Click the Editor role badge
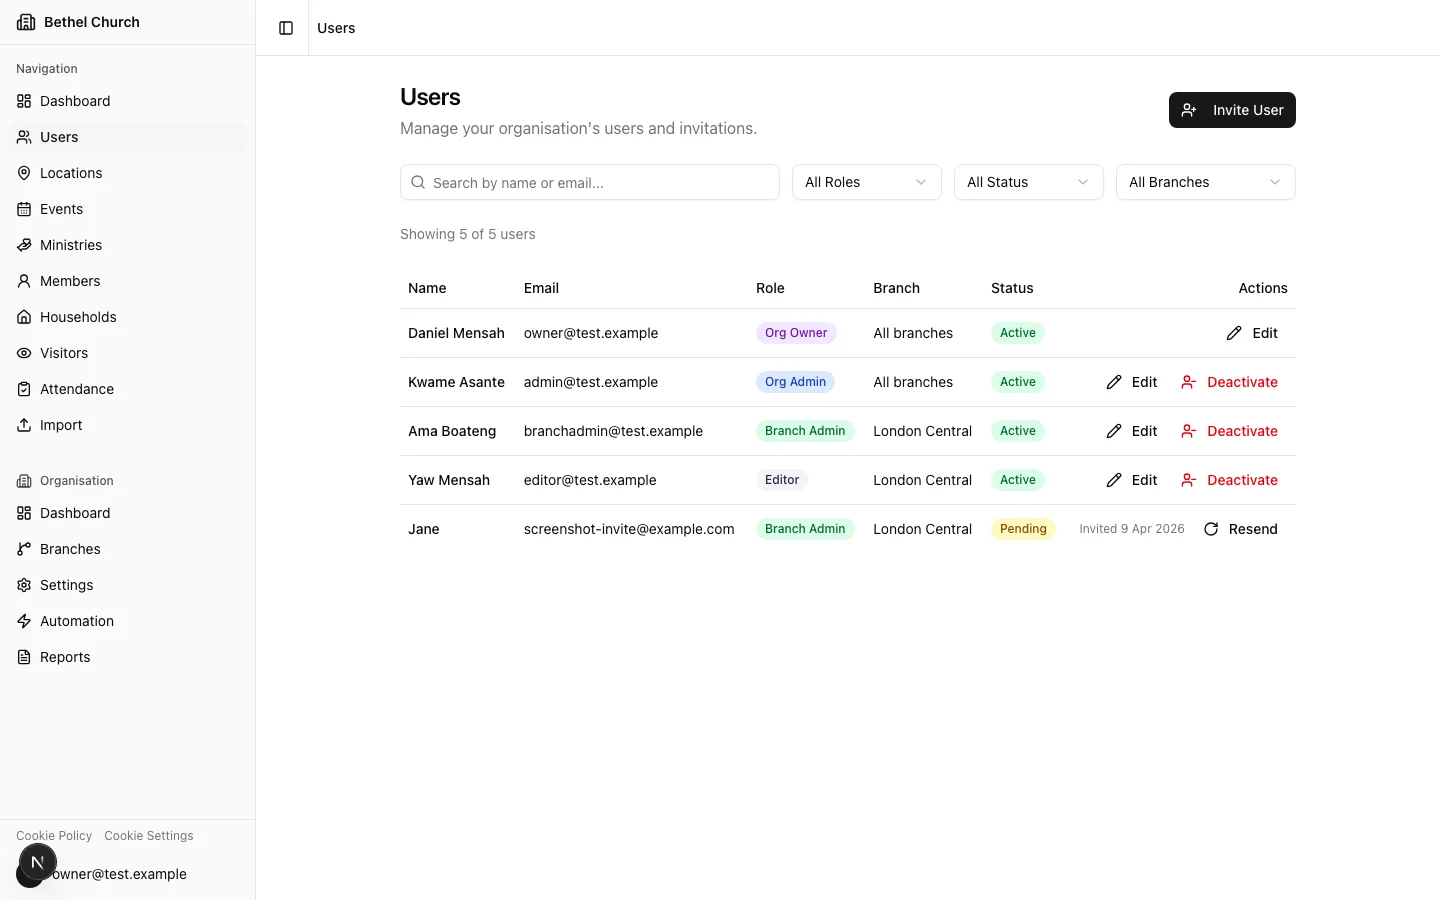1440x900 pixels. tap(782, 480)
